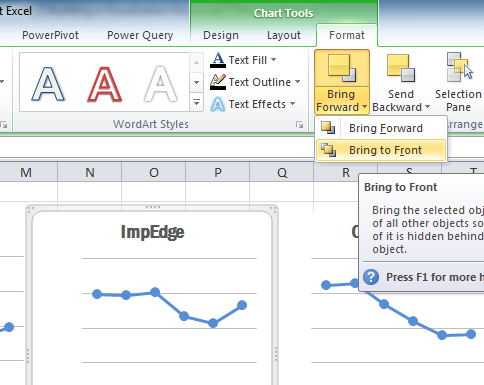The width and height of the screenshot is (484, 385).
Task: Select column O header
Action: point(154,172)
